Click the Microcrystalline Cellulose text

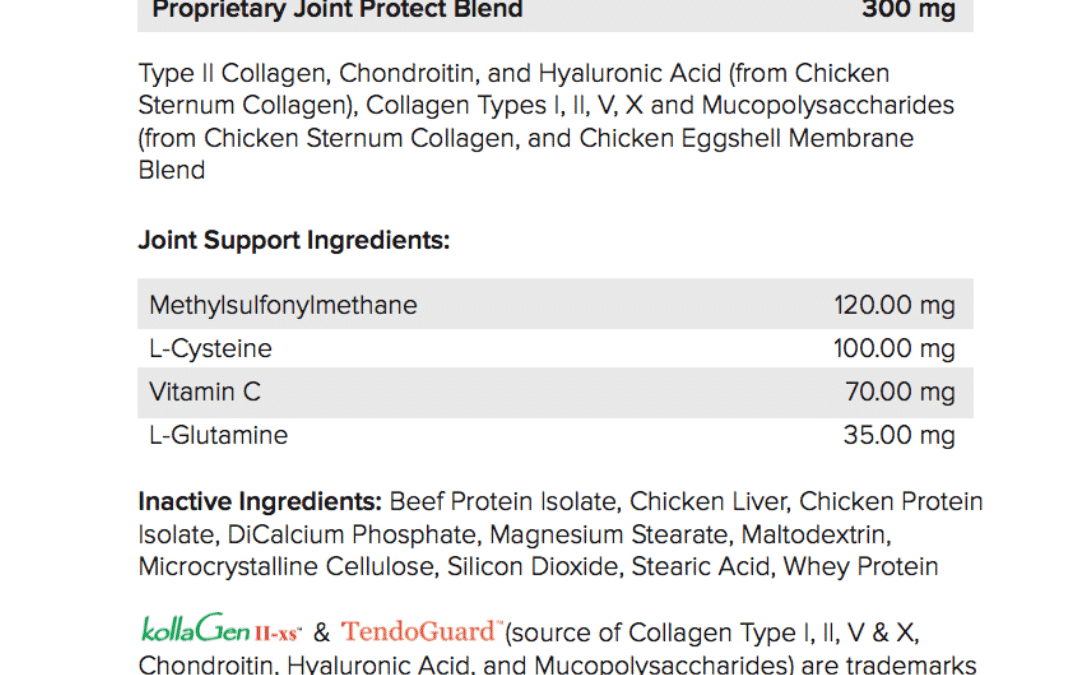pos(286,567)
